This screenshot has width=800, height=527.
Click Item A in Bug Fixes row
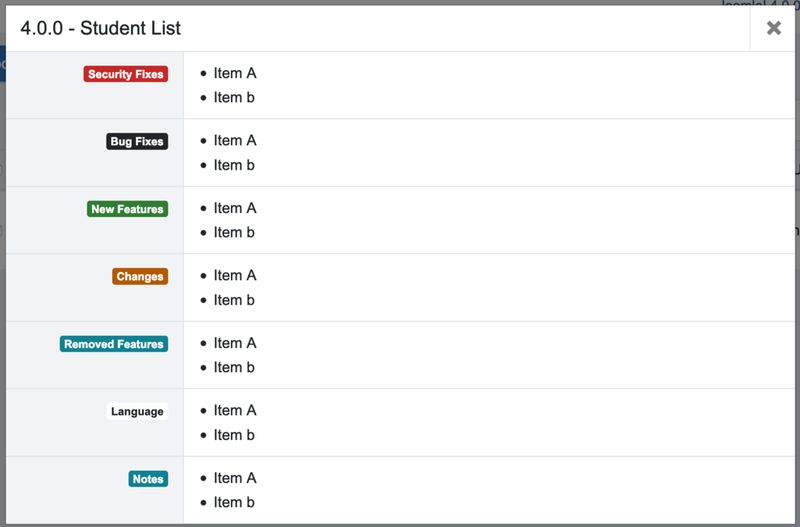[235, 140]
